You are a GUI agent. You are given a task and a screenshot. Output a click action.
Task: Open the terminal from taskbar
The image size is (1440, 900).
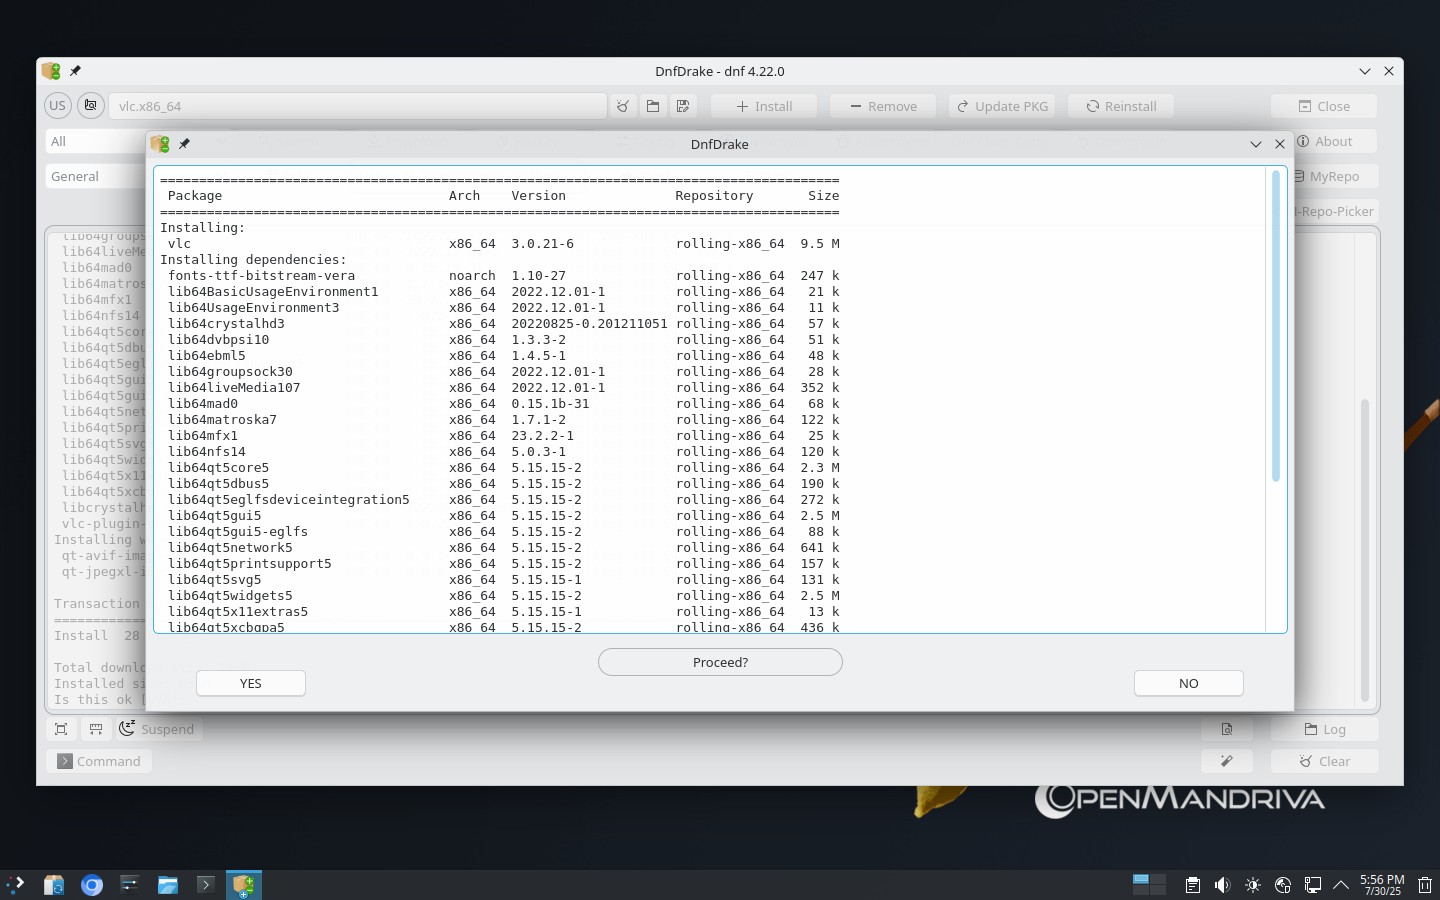[206, 884]
